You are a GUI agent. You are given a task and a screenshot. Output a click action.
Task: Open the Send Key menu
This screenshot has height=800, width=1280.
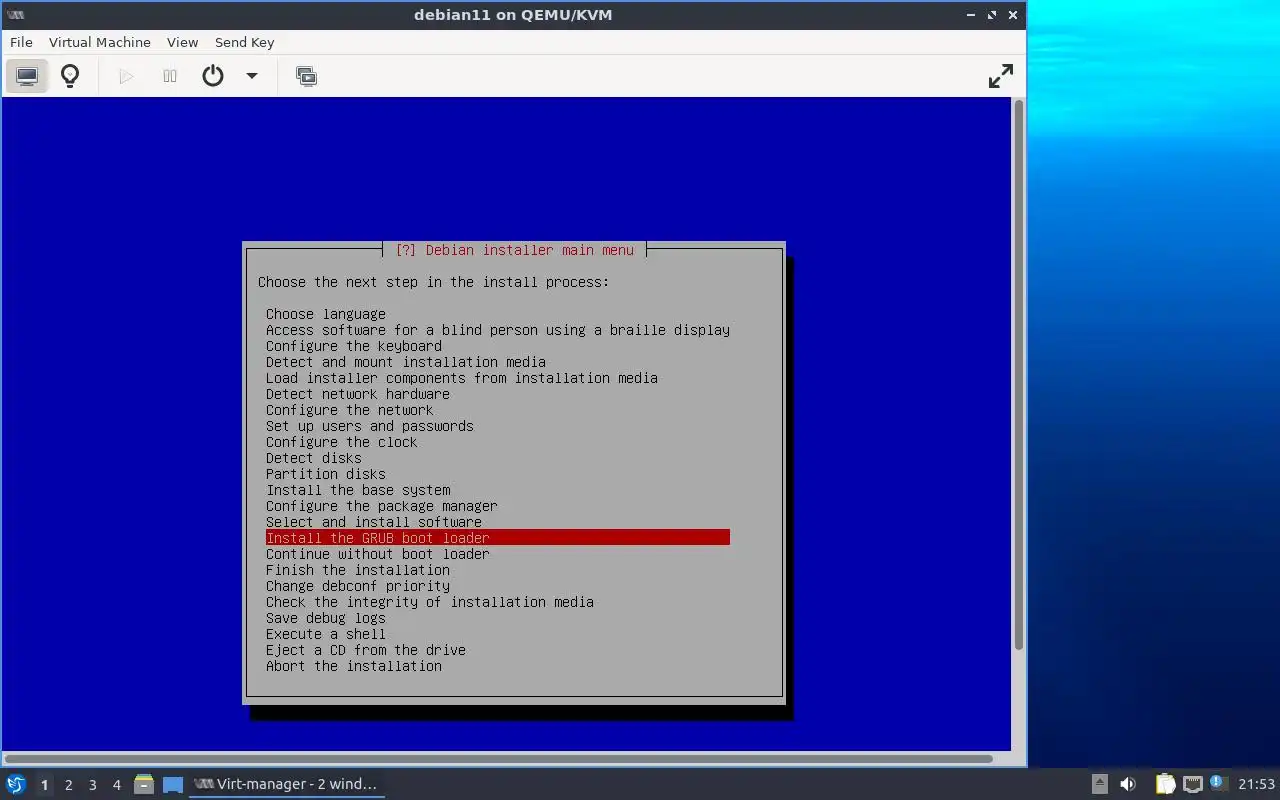pyautogui.click(x=244, y=42)
